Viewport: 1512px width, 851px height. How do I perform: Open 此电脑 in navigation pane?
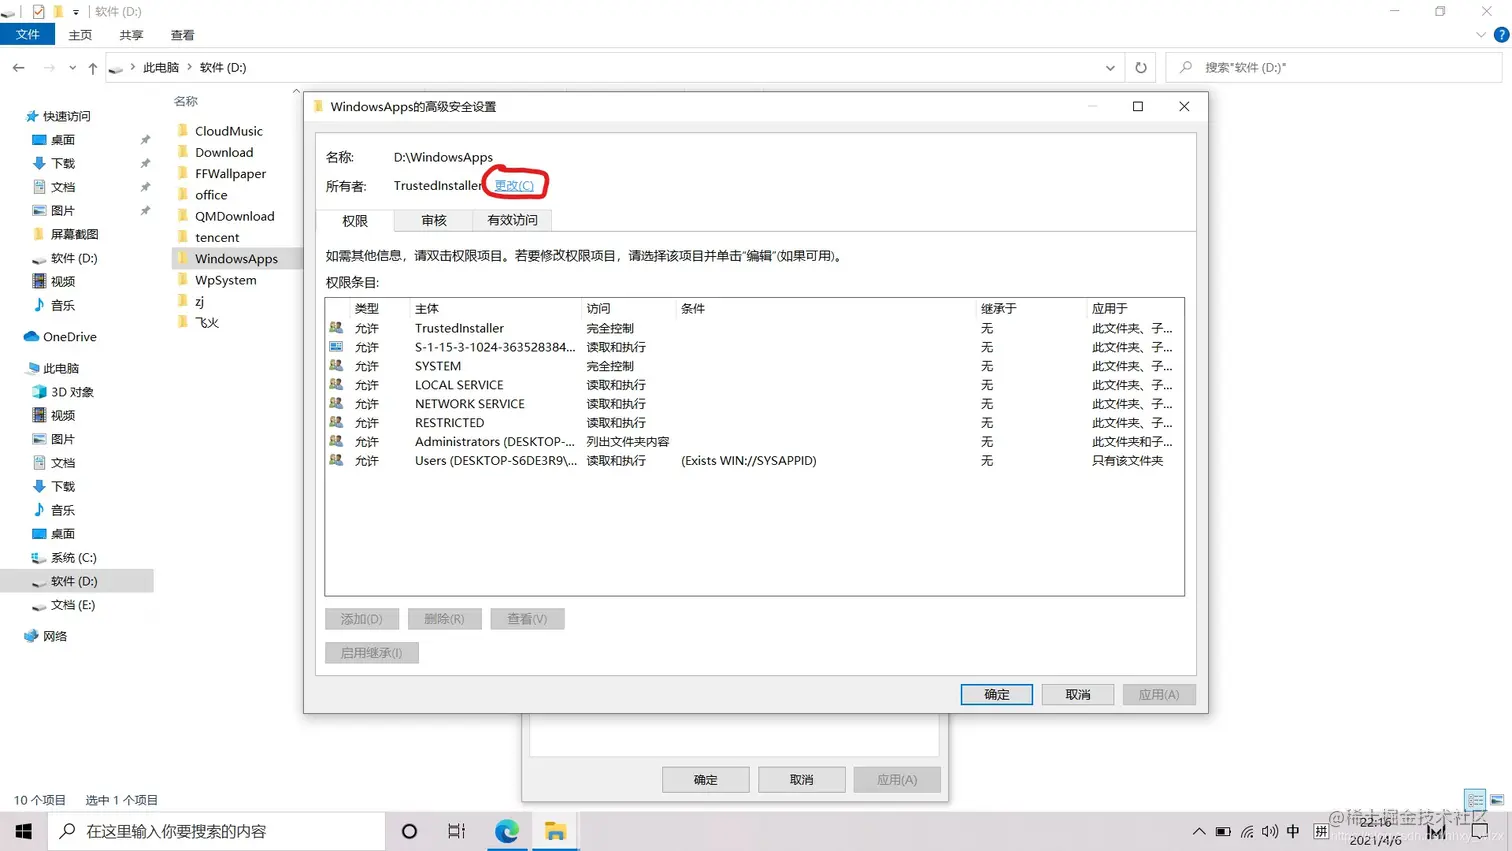click(60, 368)
